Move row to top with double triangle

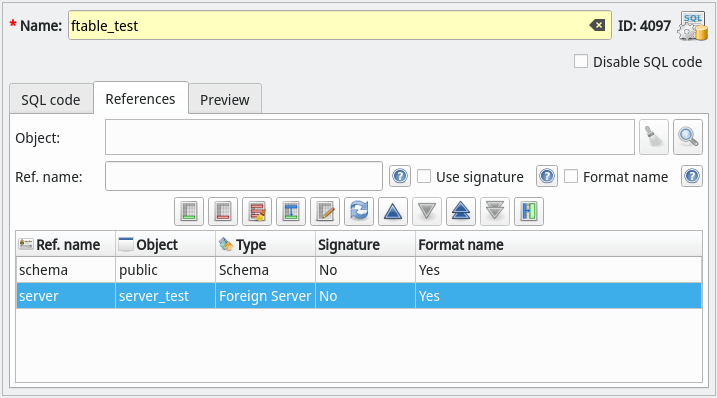(x=461, y=211)
